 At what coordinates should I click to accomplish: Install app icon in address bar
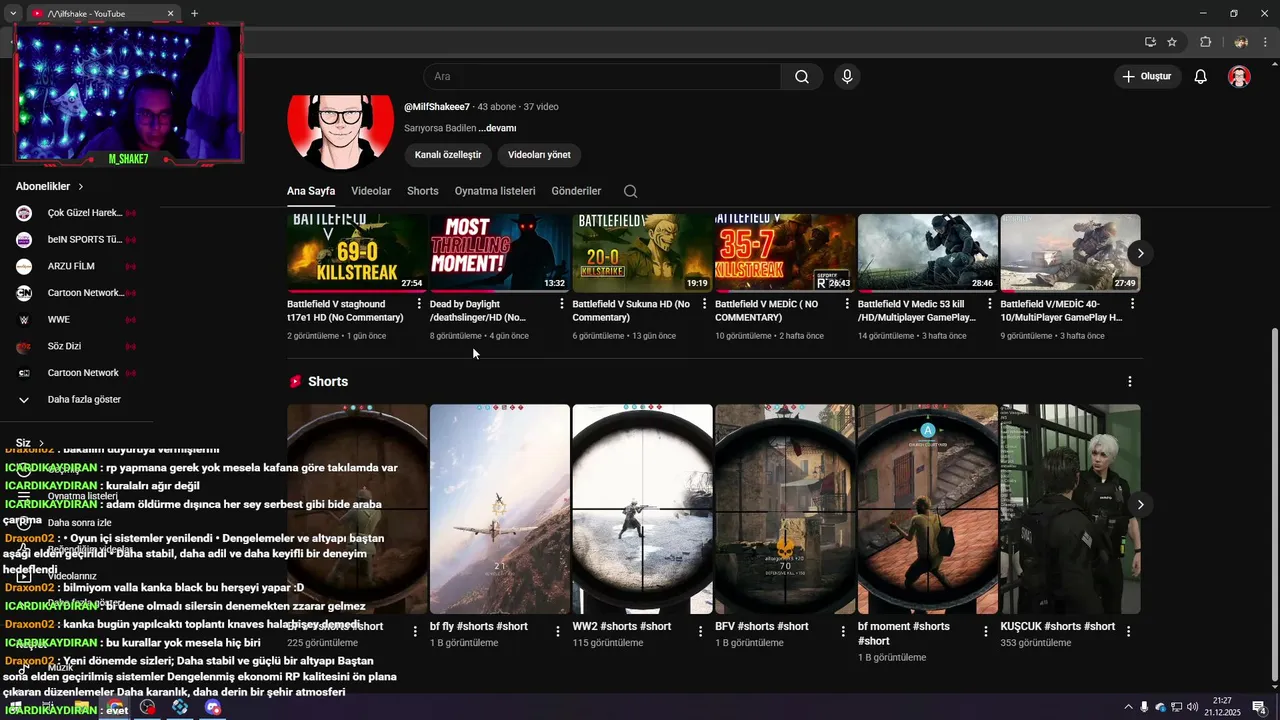(1150, 42)
